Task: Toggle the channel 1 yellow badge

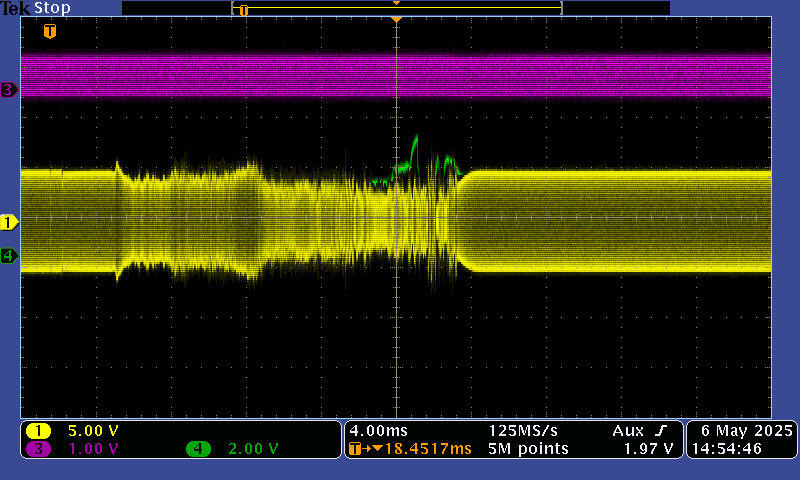Action: coord(39,431)
